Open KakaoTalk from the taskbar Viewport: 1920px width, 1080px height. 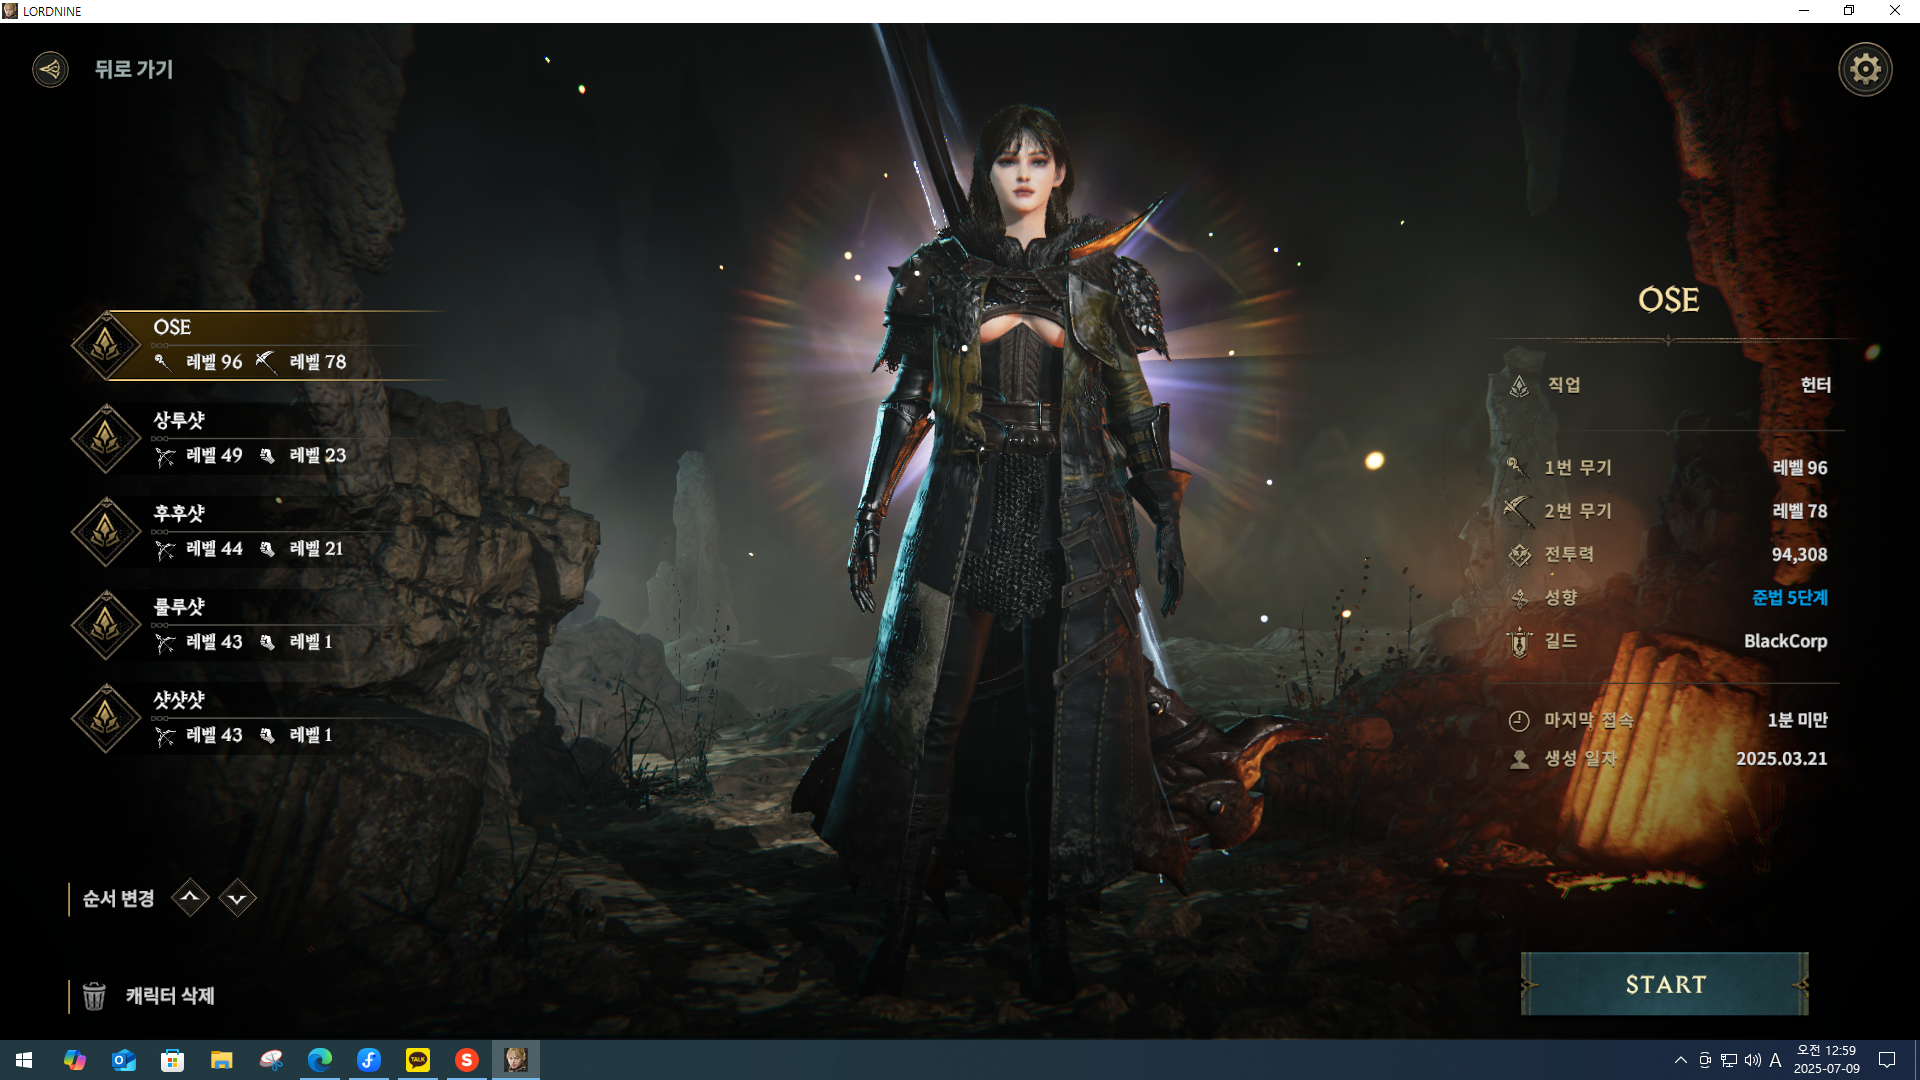(418, 1060)
